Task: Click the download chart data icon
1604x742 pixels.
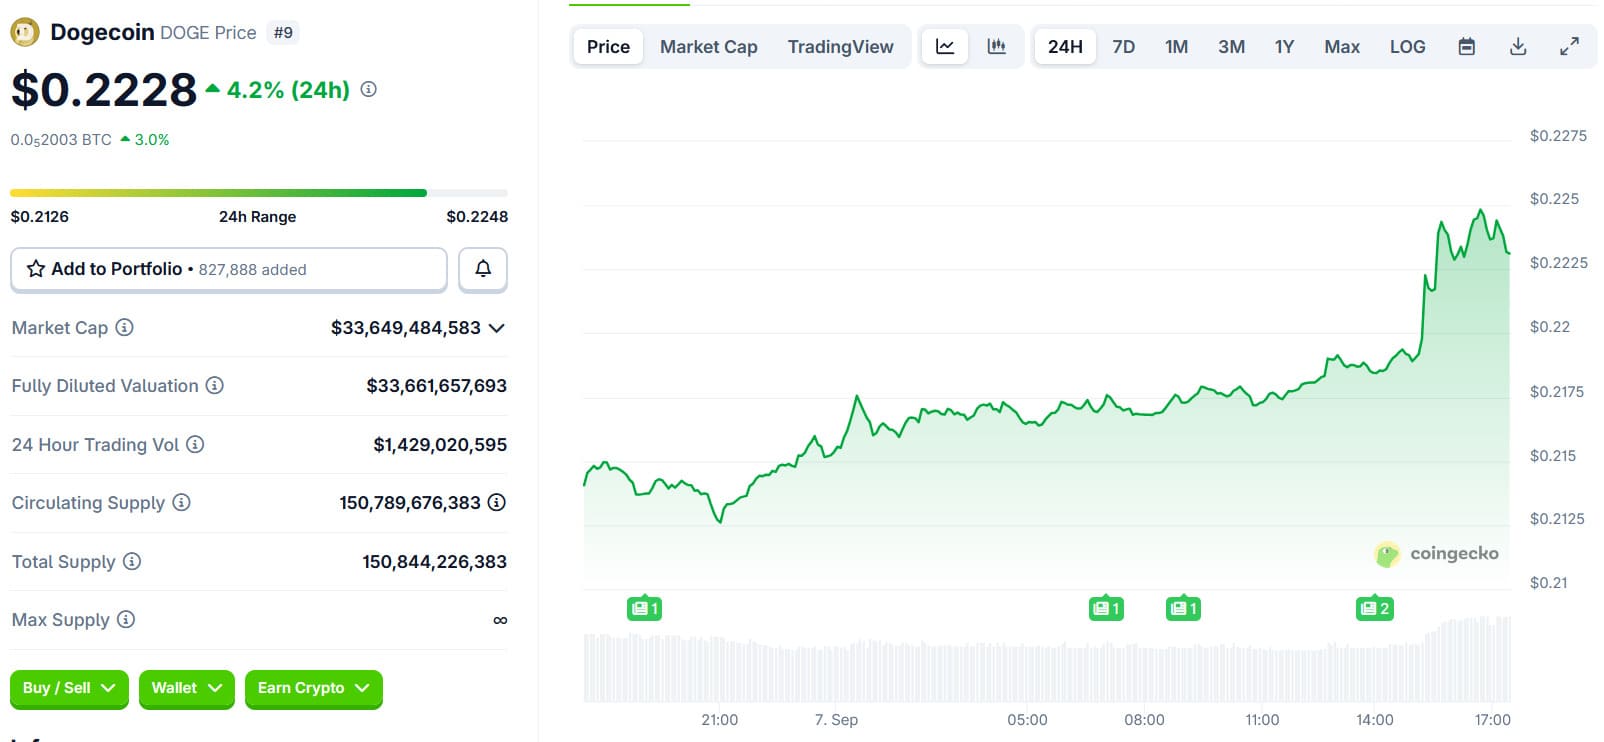Action: 1518,46
